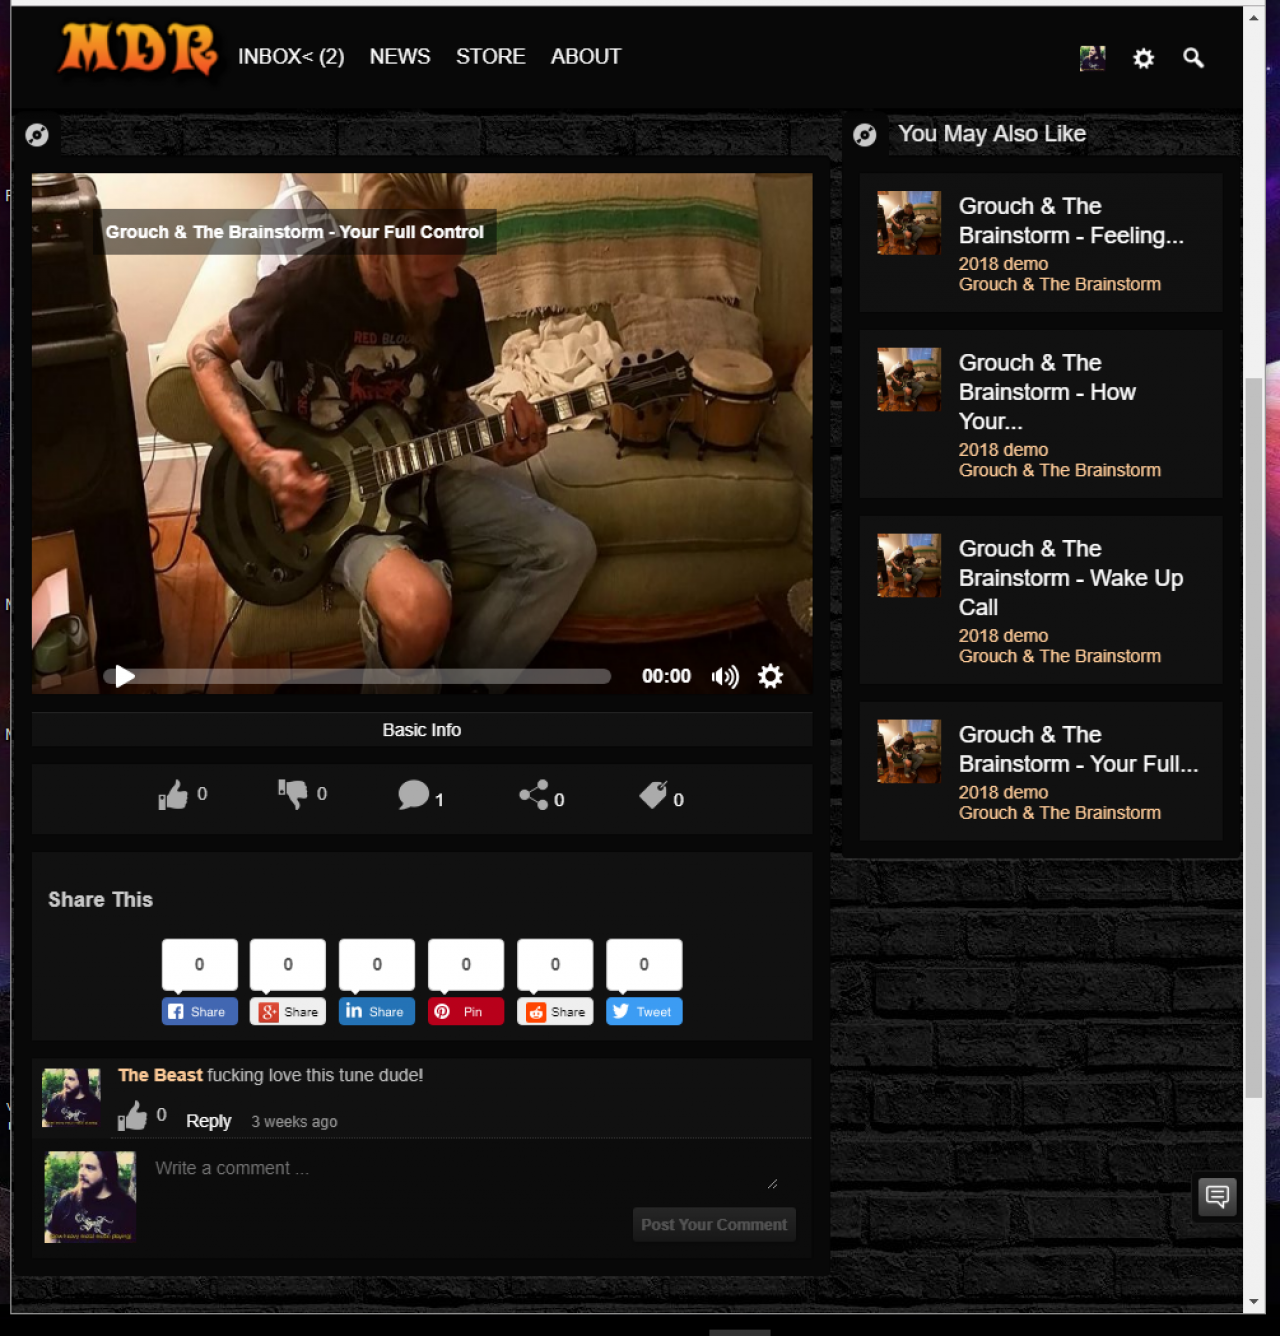Image resolution: width=1280 pixels, height=1336 pixels.
Task: Click the share count icon
Action: 534,795
